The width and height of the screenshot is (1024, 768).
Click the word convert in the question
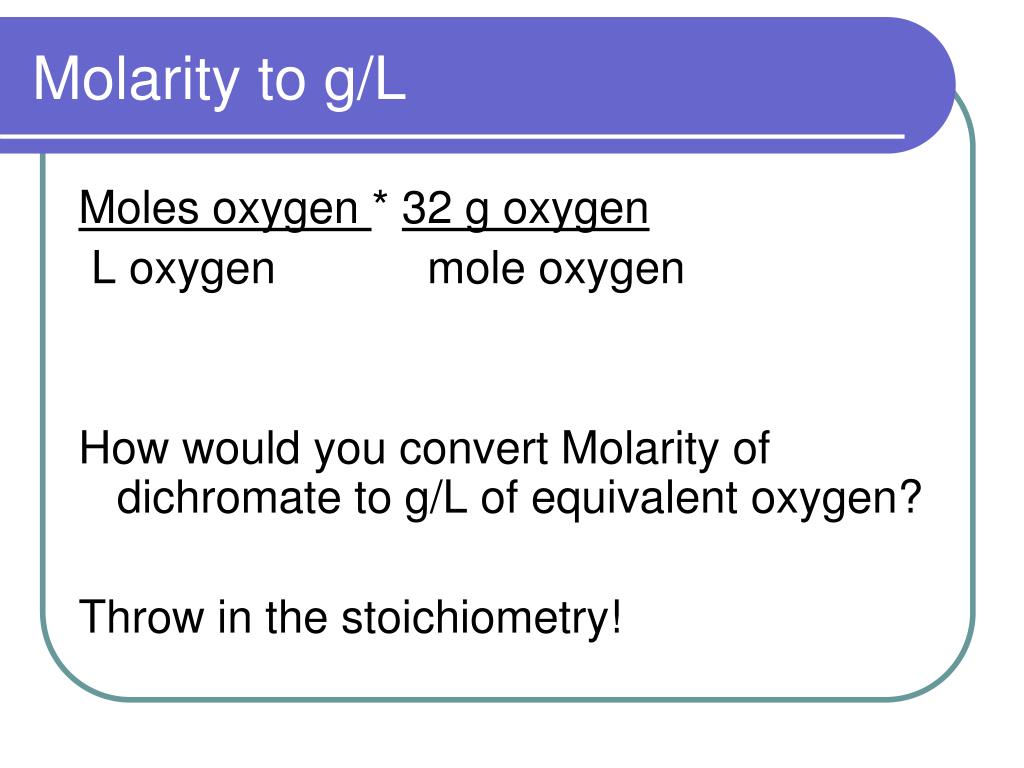[x=473, y=449]
